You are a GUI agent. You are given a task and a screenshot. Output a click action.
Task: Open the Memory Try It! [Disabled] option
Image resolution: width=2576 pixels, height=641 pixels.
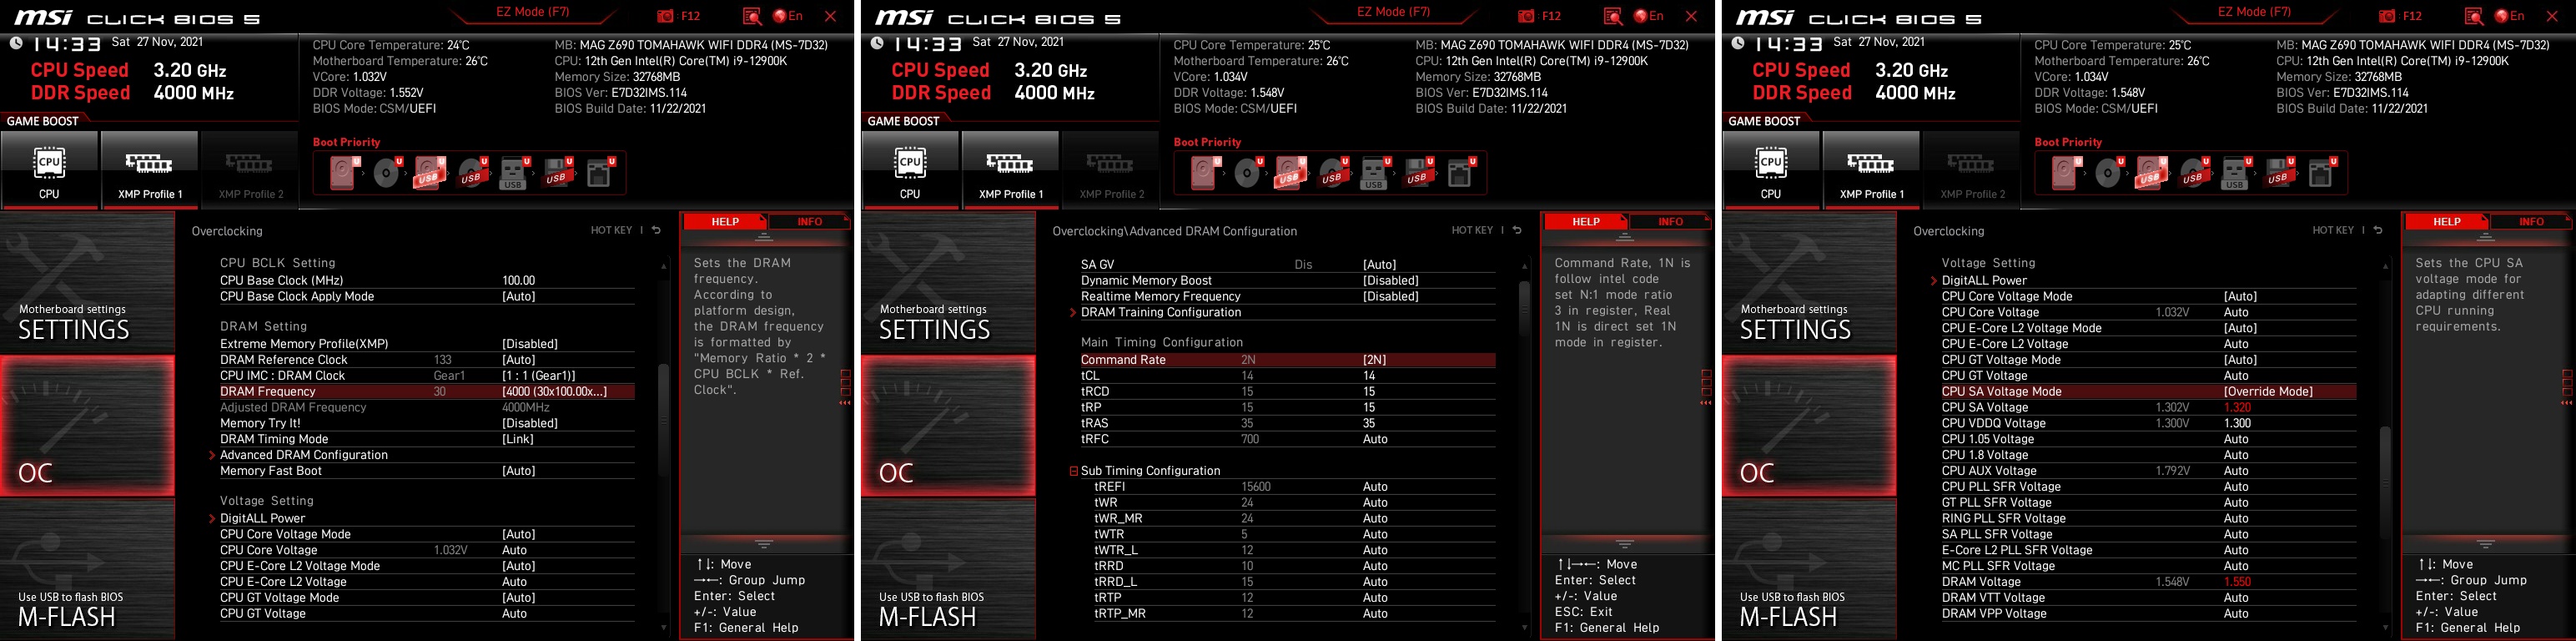[x=427, y=423]
